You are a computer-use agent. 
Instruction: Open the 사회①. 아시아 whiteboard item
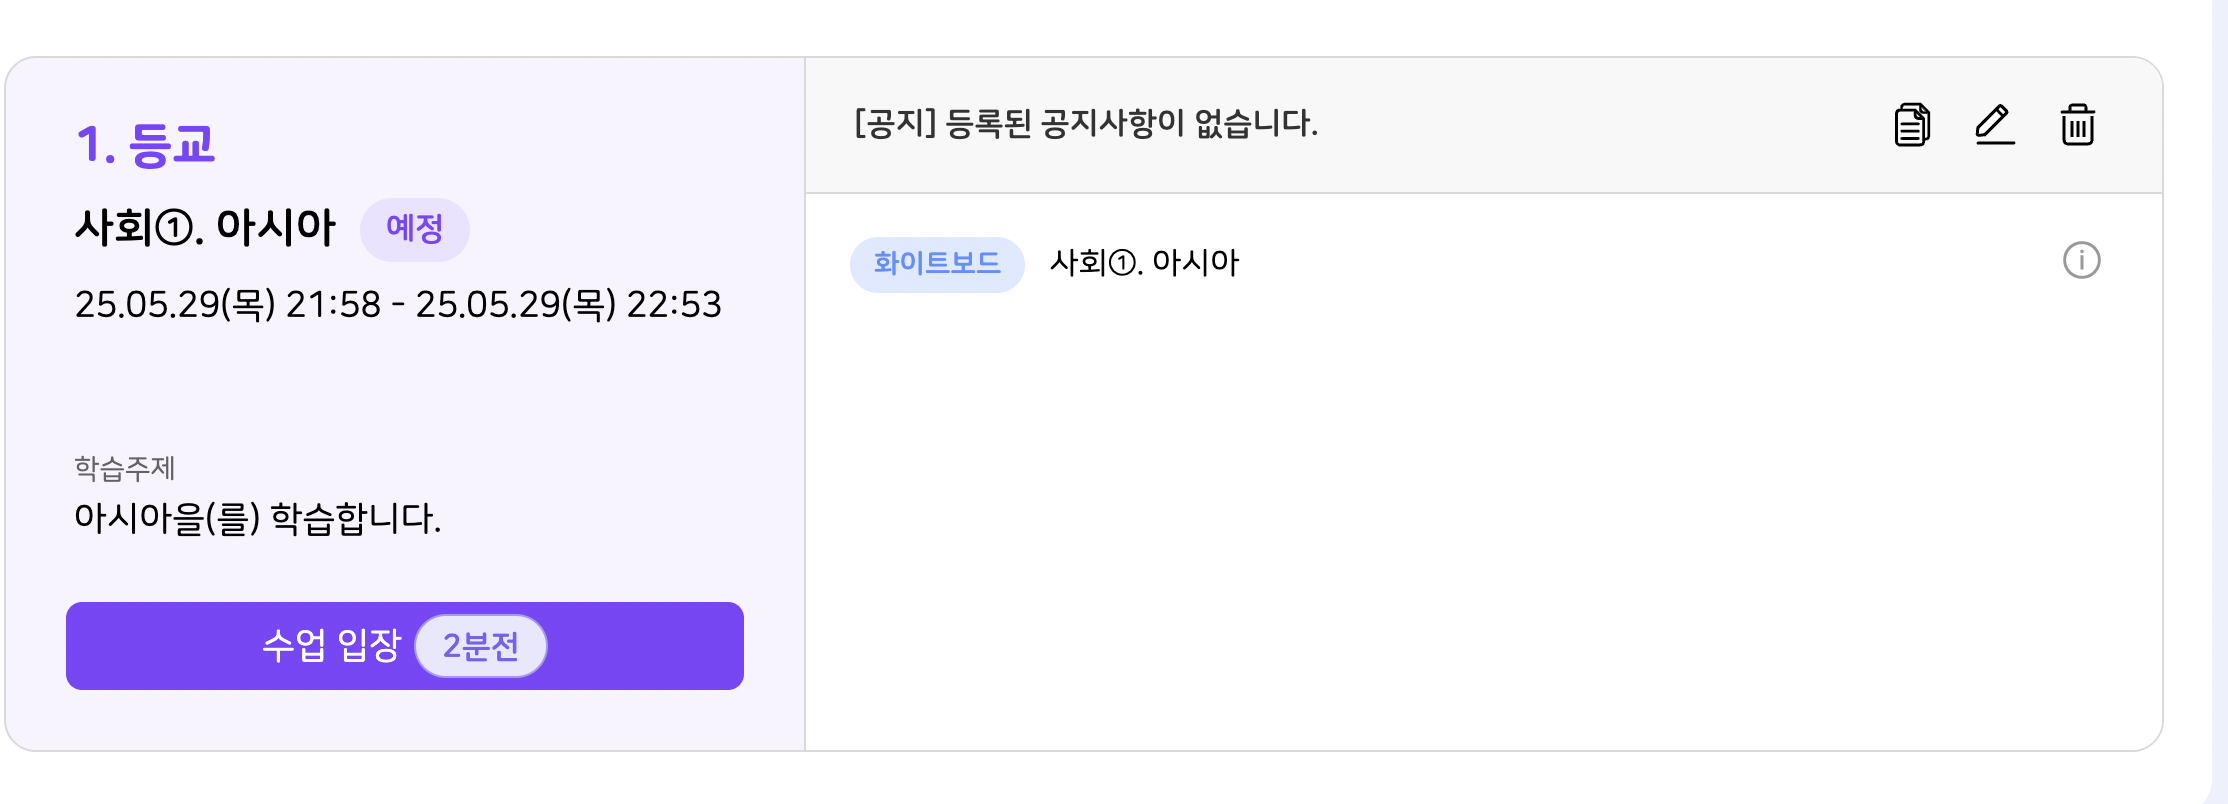tap(1144, 263)
